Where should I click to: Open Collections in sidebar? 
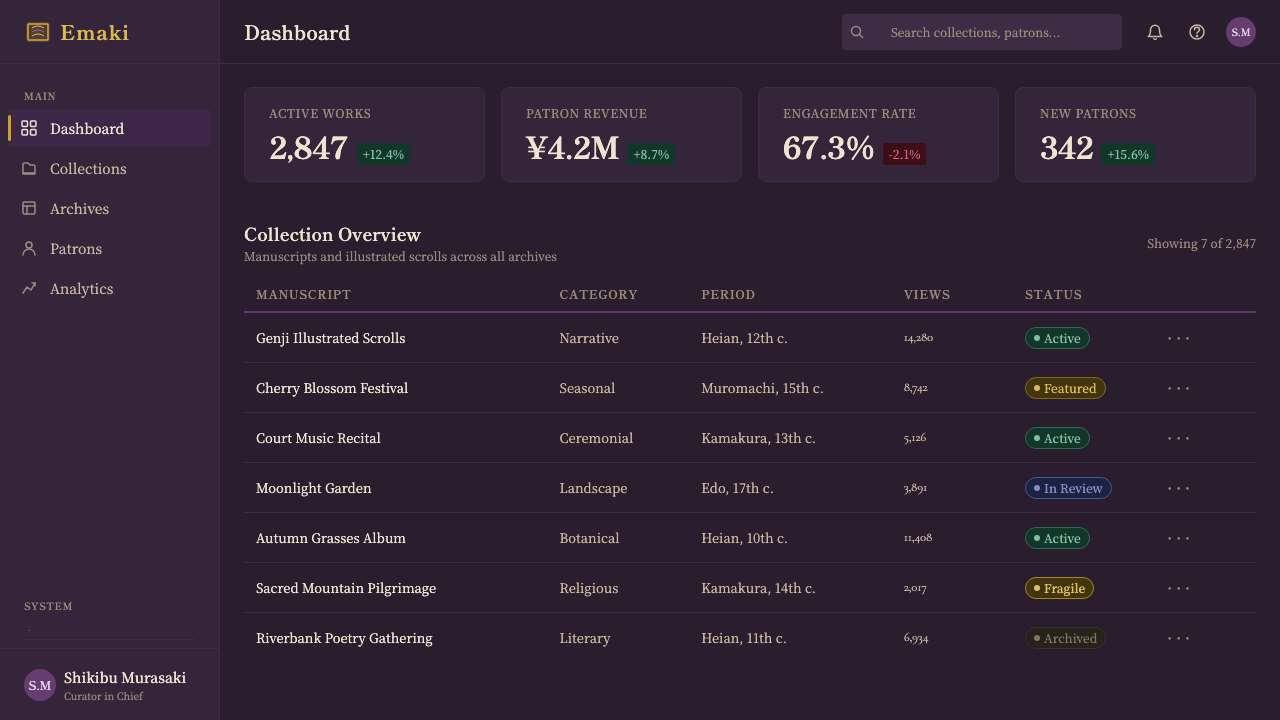110,168
